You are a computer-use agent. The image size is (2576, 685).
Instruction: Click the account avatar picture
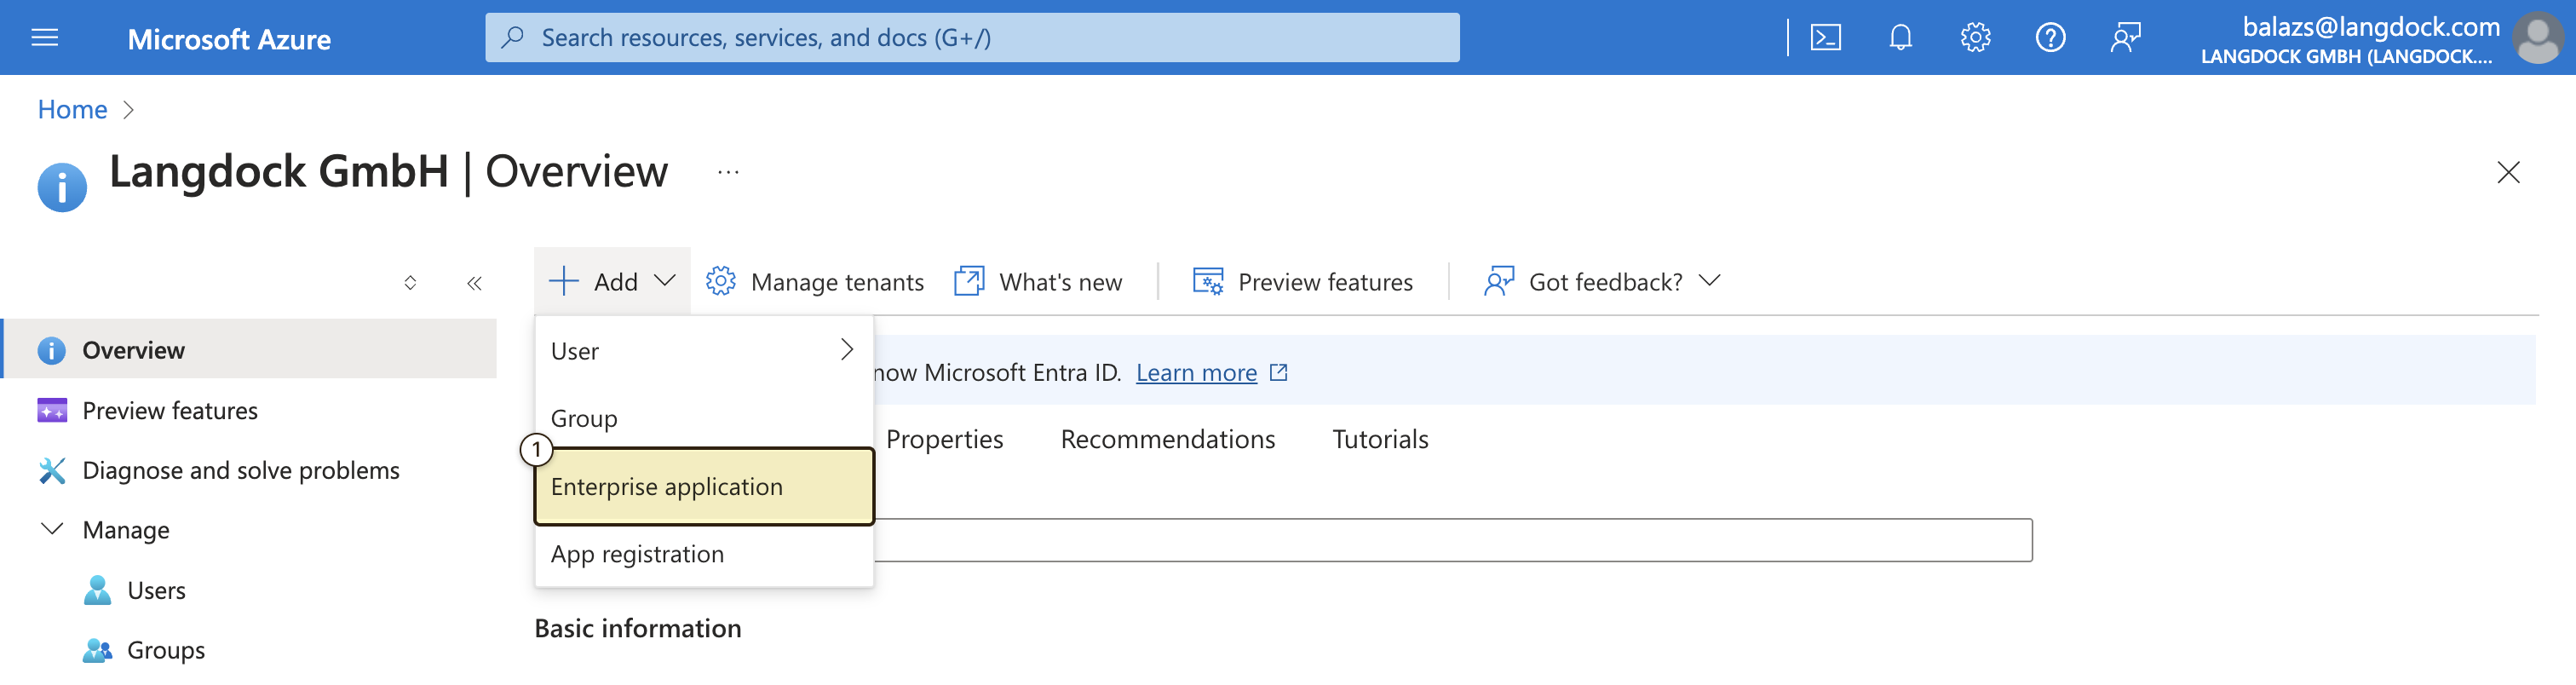[x=2537, y=38]
